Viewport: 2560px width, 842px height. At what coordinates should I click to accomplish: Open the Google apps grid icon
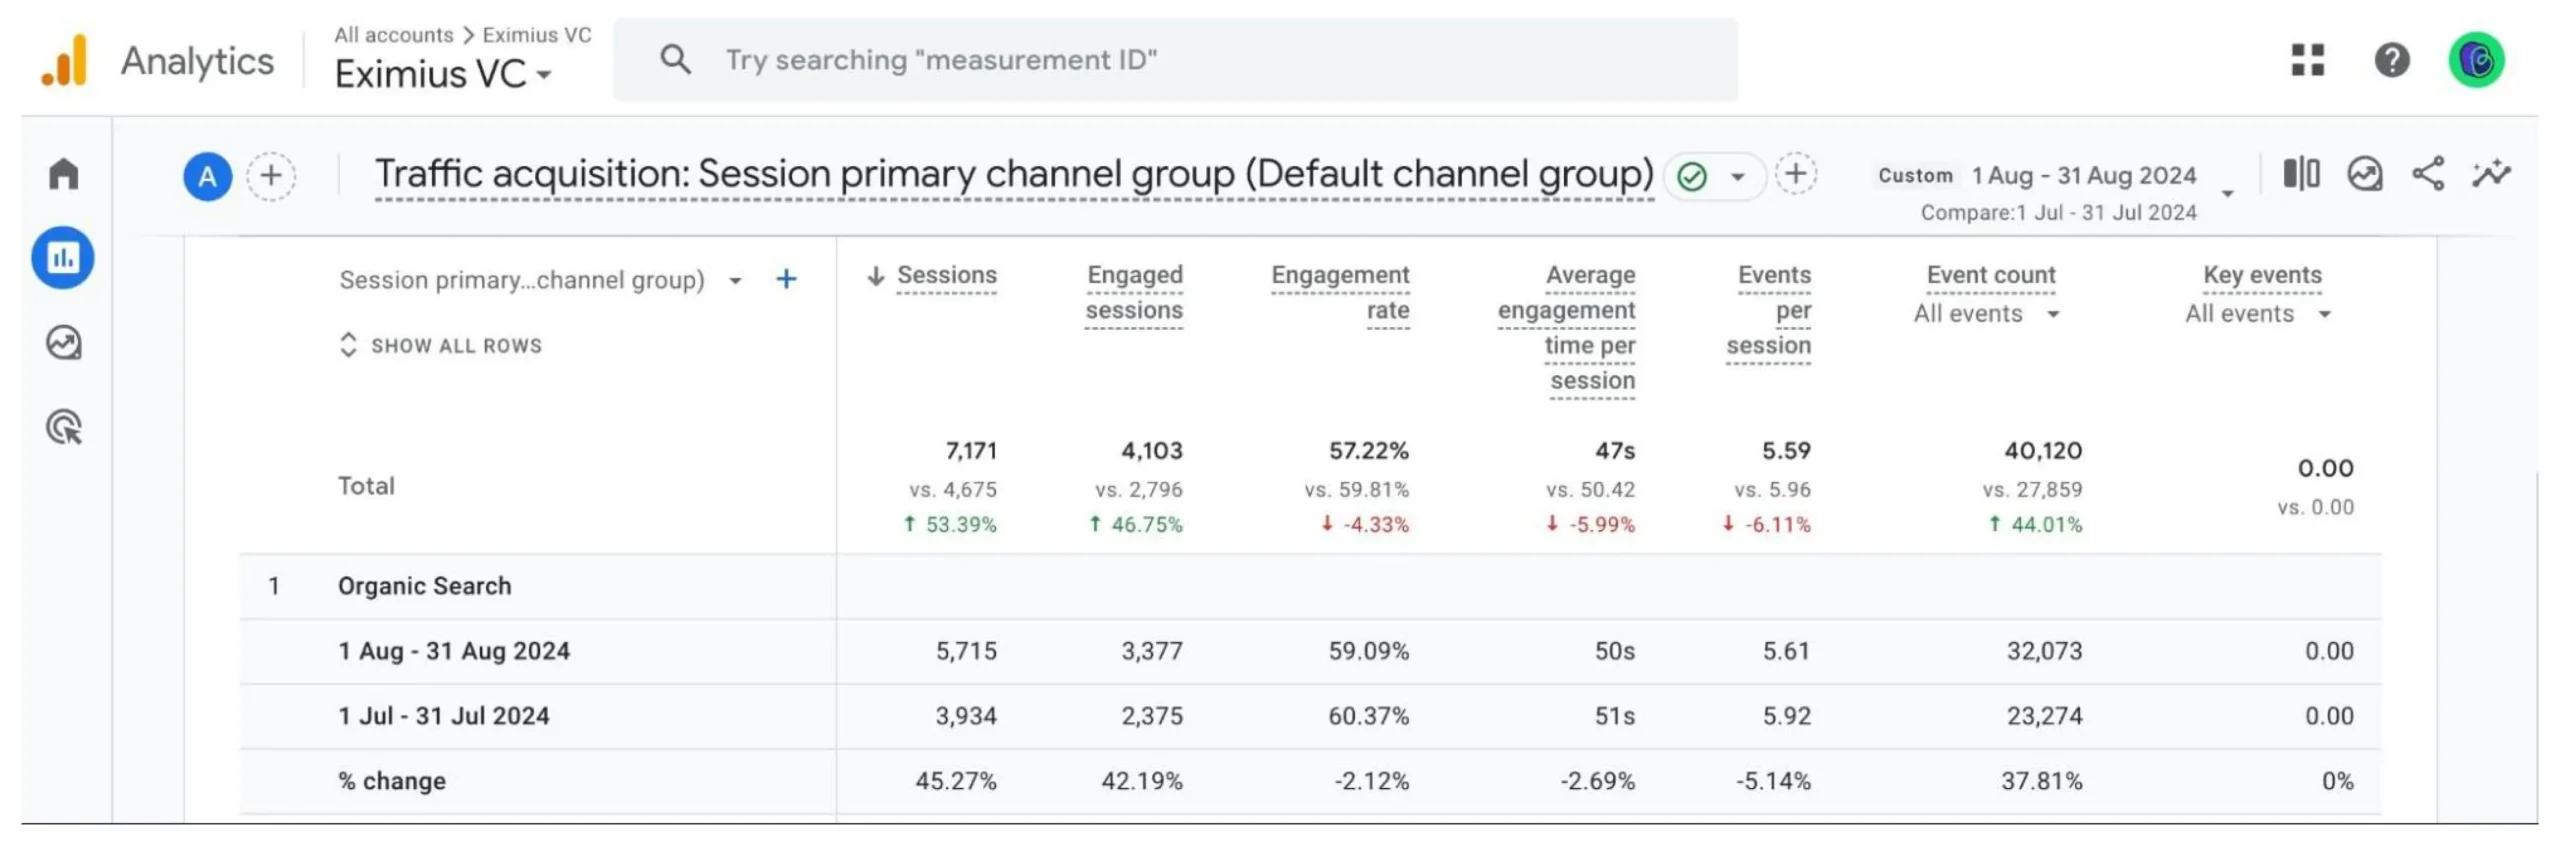(x=2307, y=60)
